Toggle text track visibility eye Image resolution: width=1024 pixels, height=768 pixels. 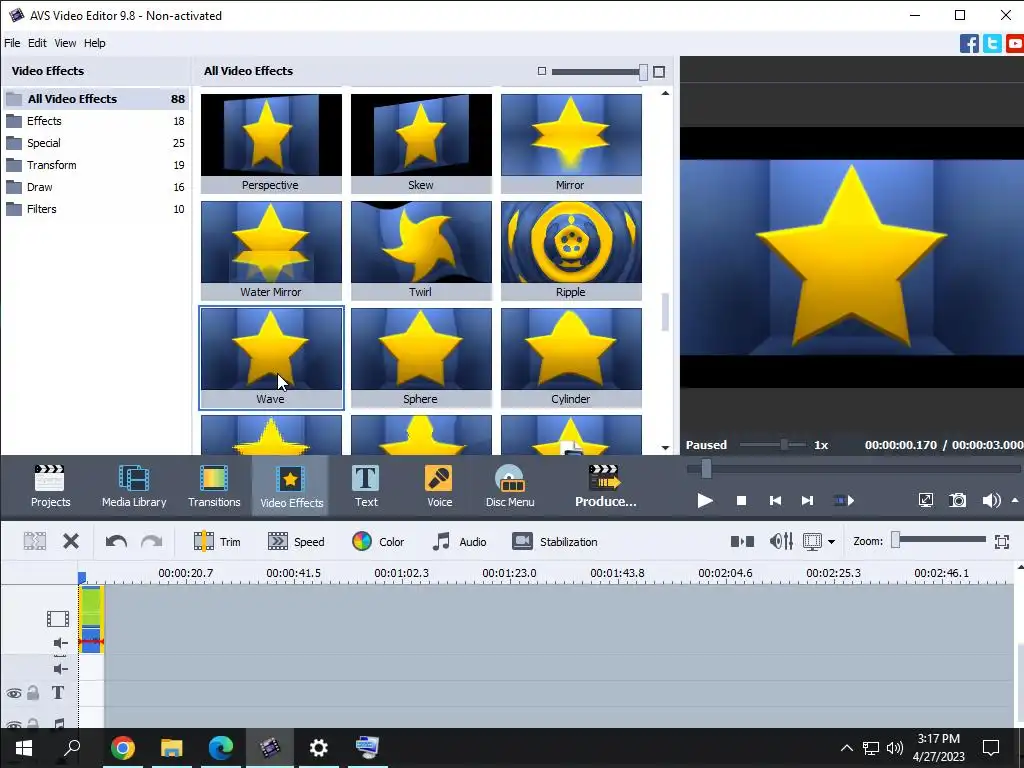click(14, 694)
